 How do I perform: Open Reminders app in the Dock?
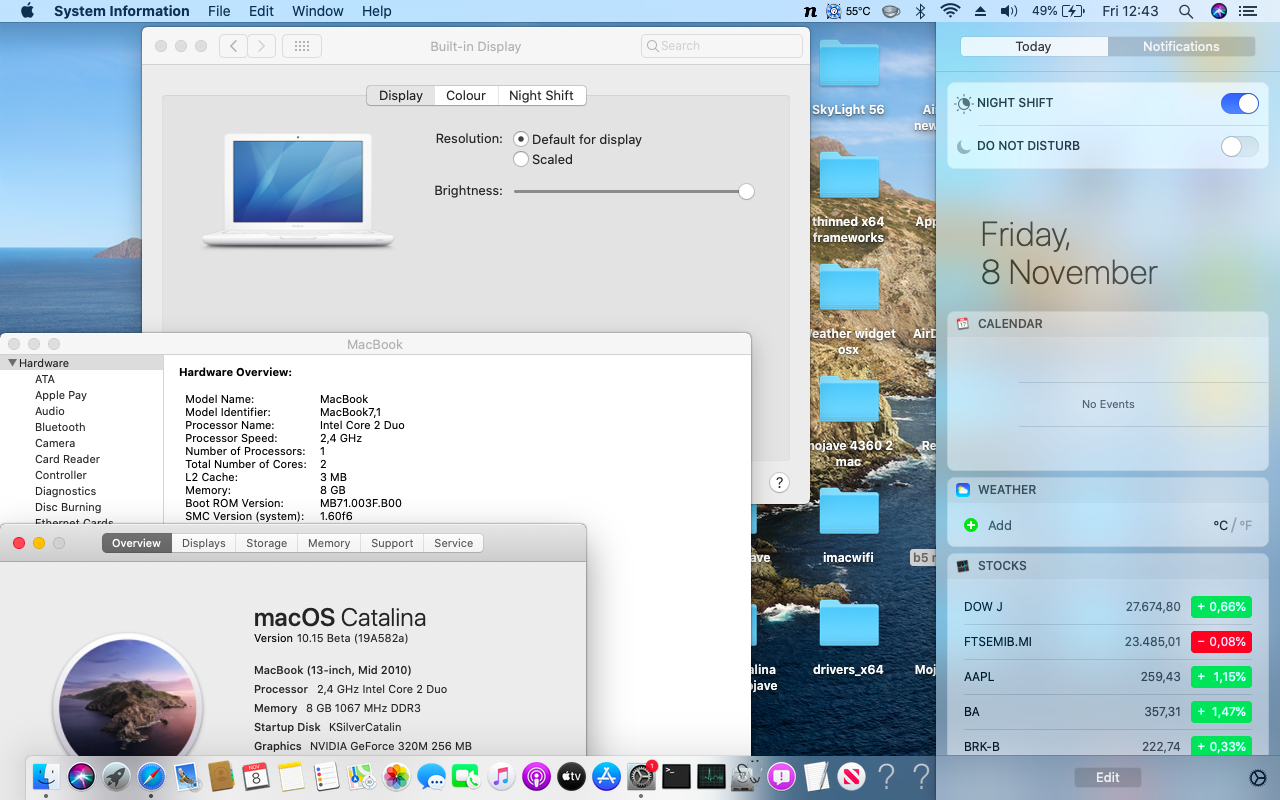coord(326,776)
